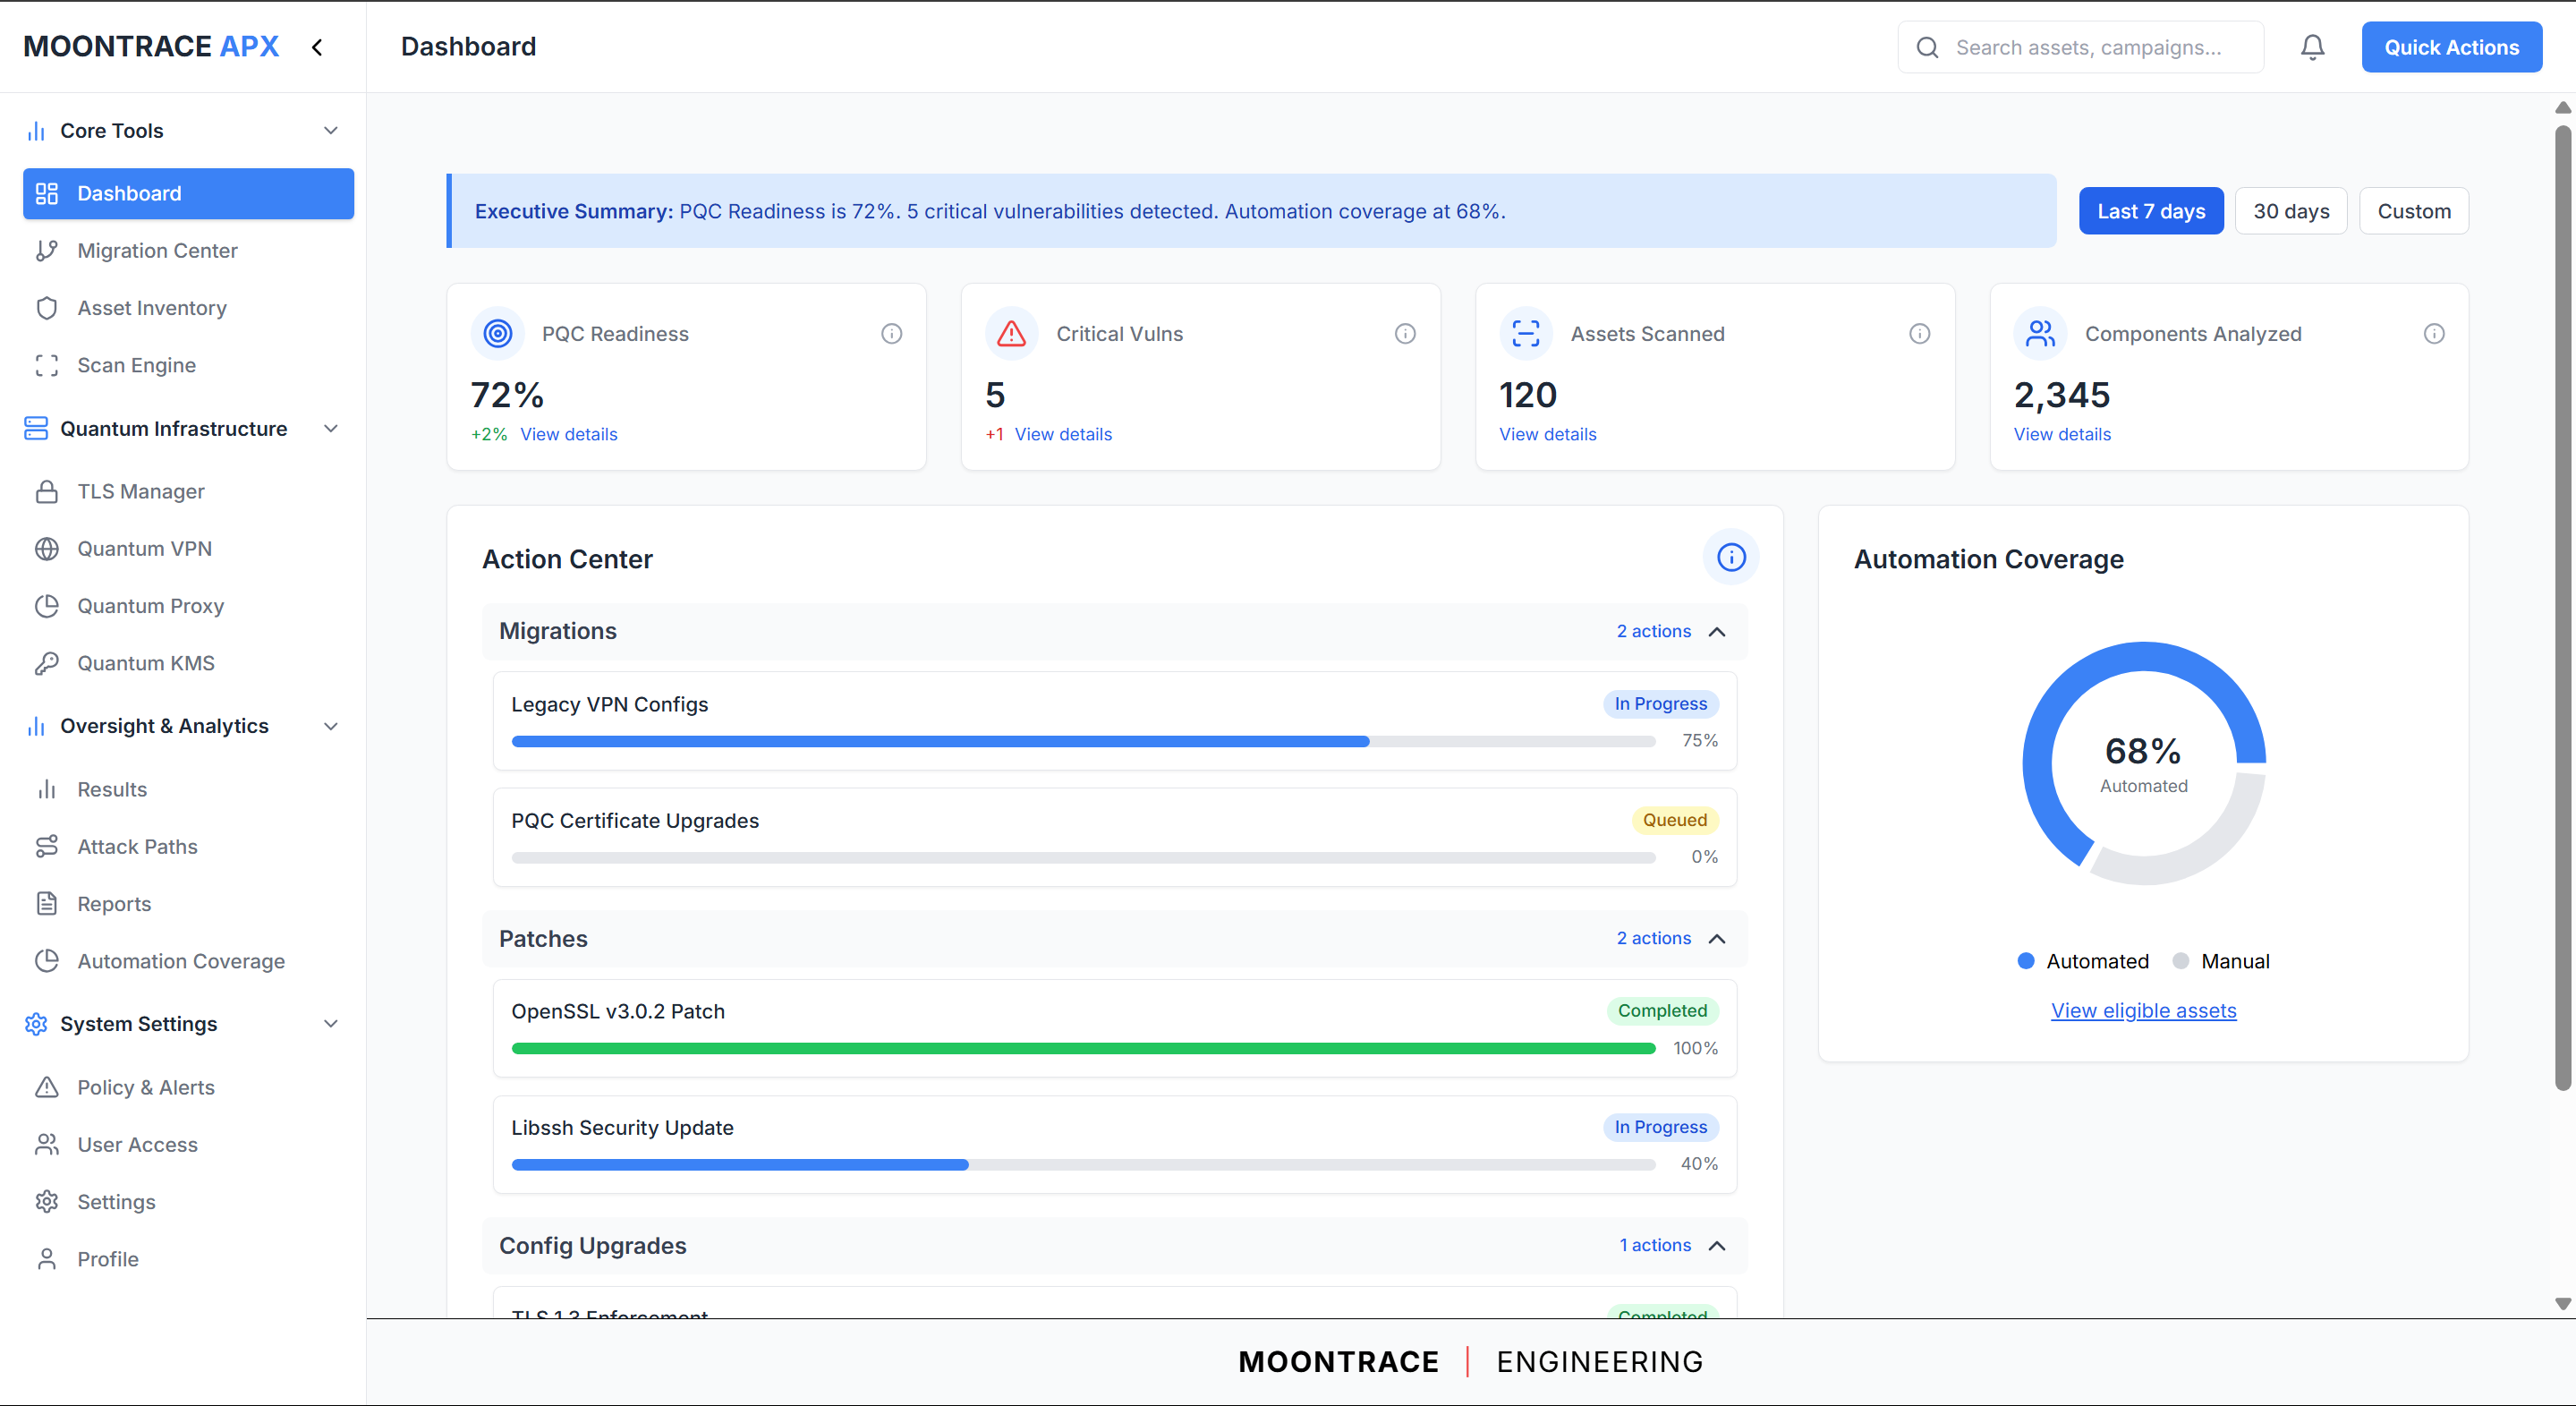Click the Critical Vulns warning triangle icon

(x=1011, y=333)
